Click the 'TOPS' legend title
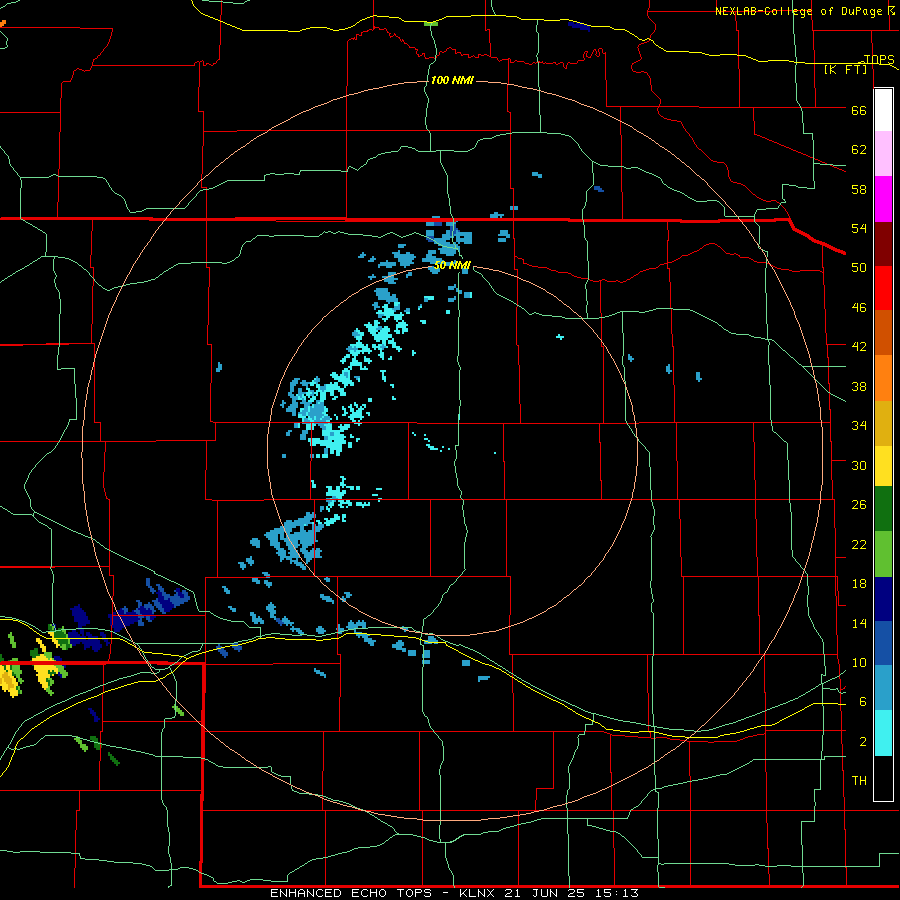The height and width of the screenshot is (900, 900). [x=879, y=60]
